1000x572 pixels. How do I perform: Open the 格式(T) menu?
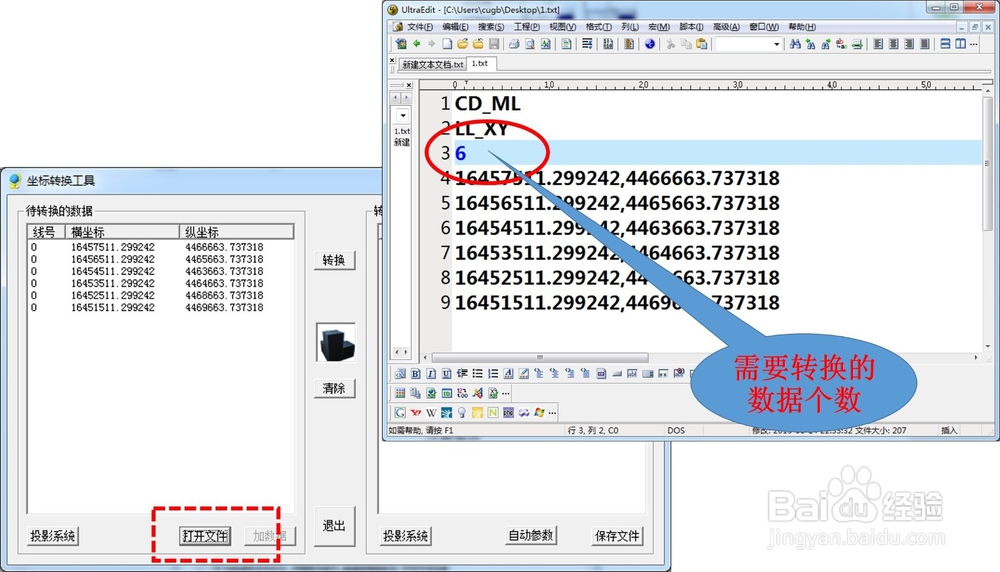(599, 27)
